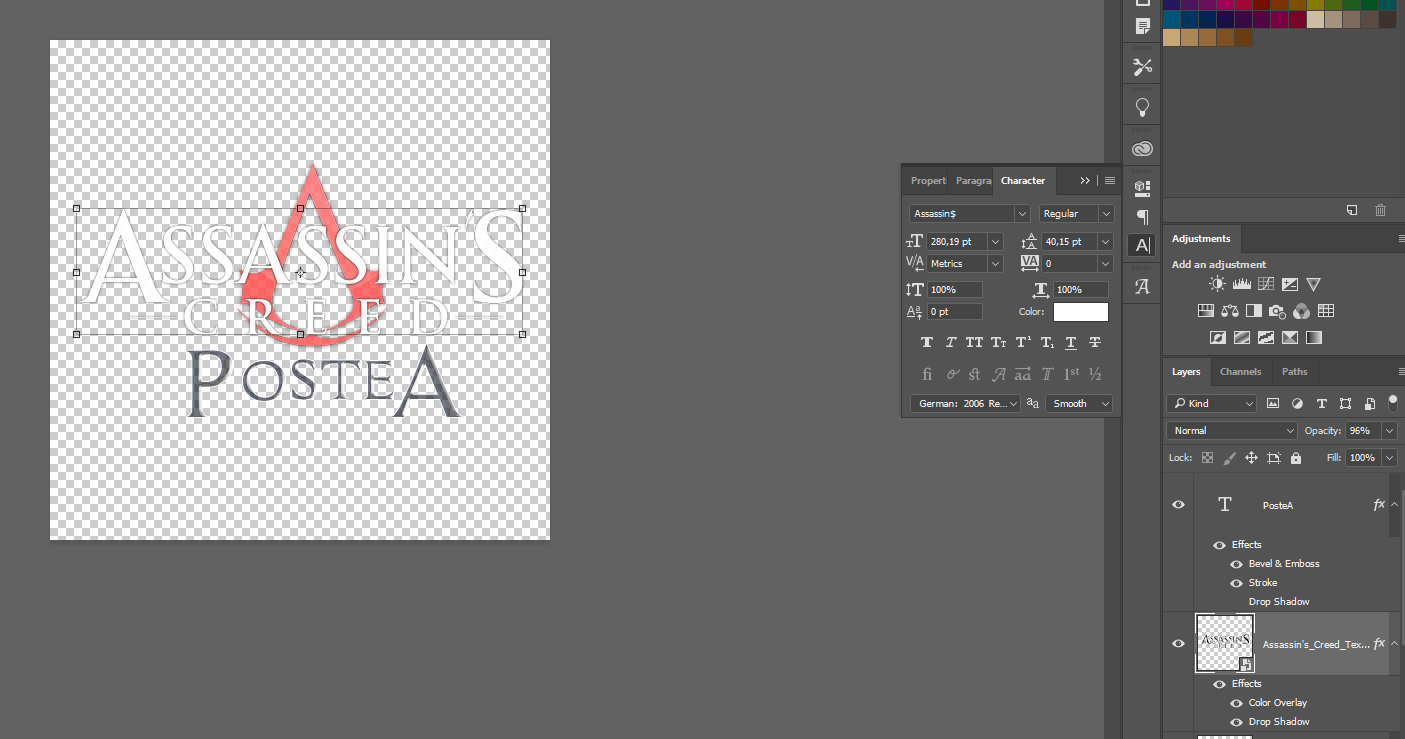Click the baseline shift 0 pt field
Viewport: 1405px width, 739px height.
pyautogui.click(x=955, y=312)
